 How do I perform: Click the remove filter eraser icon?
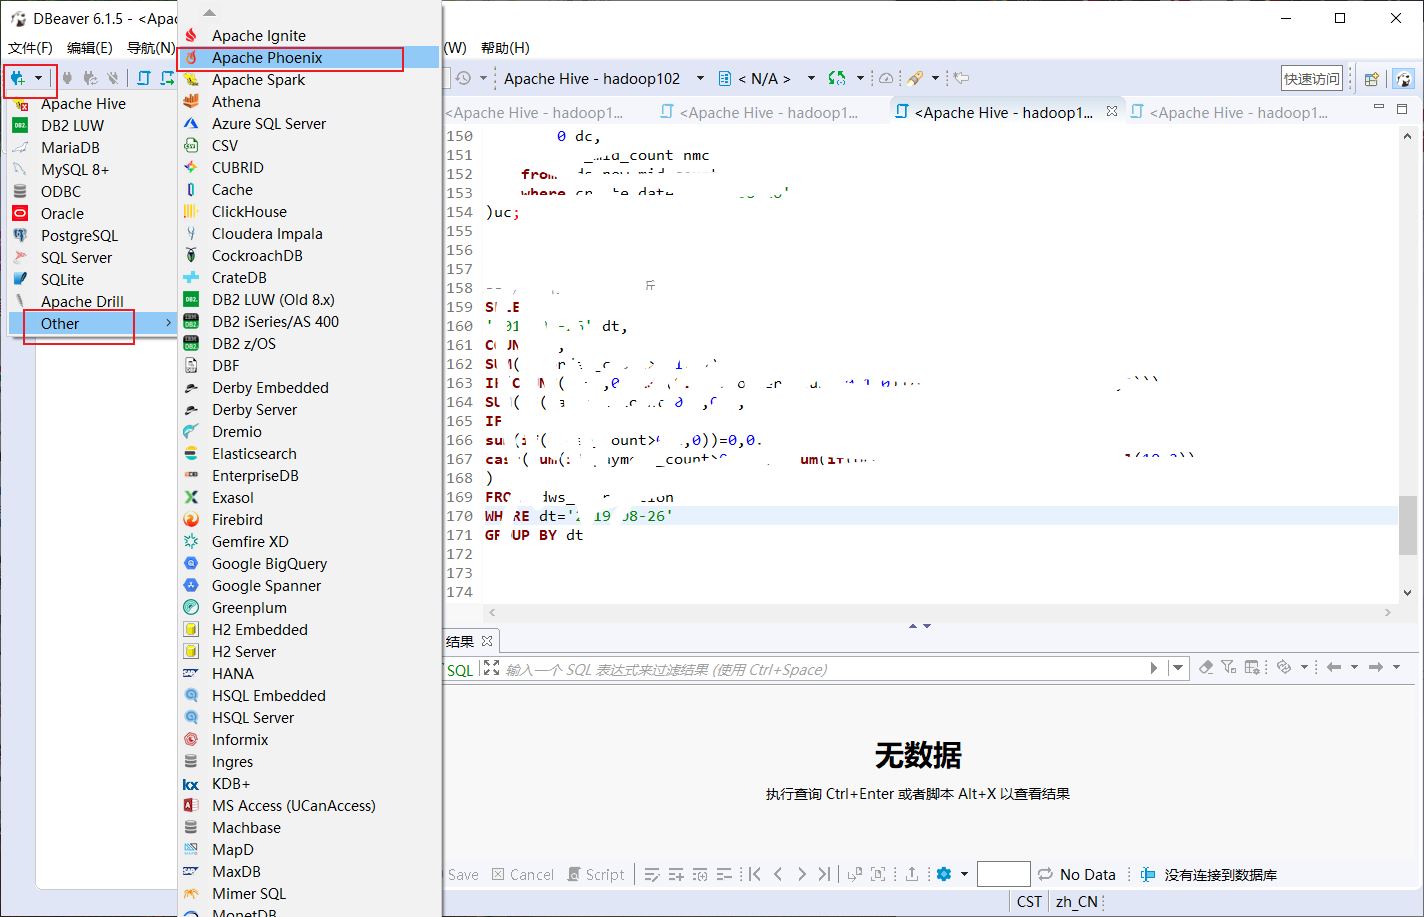pos(1206,667)
